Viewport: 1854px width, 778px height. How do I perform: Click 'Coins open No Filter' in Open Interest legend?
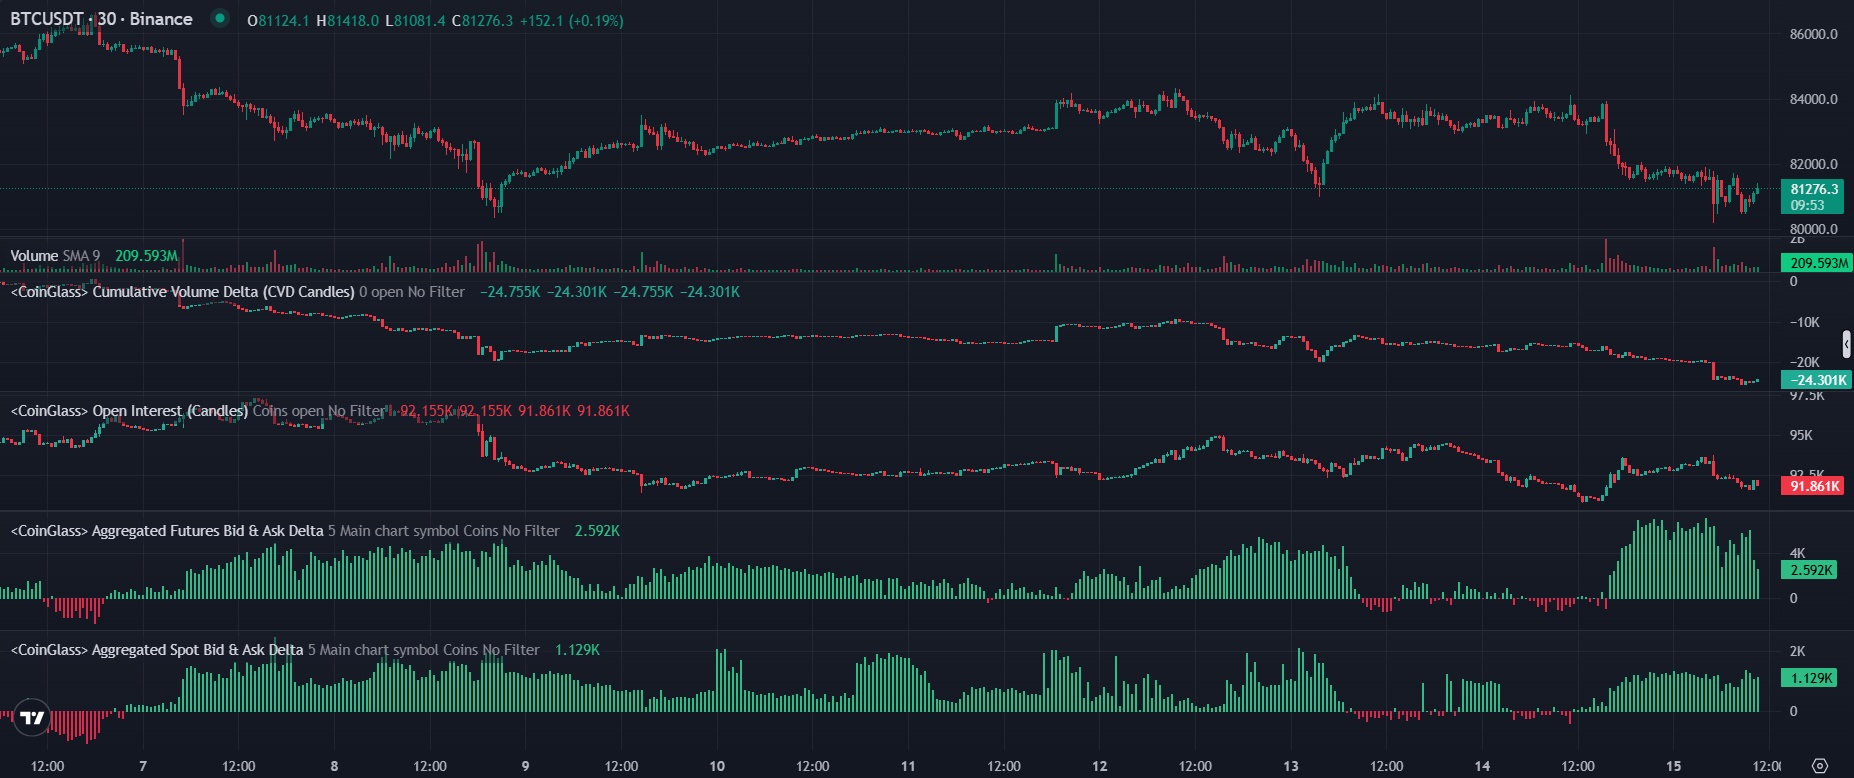[319, 411]
